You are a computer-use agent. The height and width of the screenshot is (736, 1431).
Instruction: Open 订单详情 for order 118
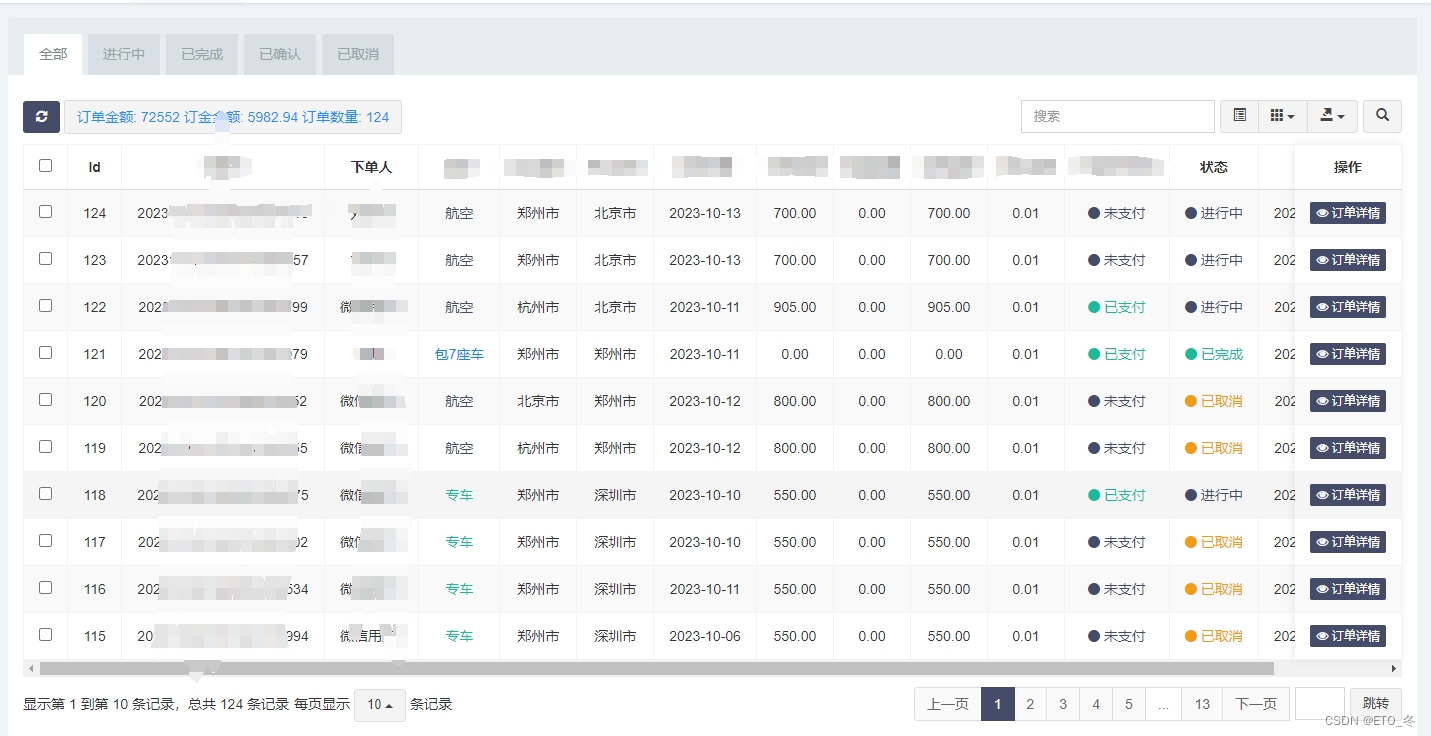coord(1348,495)
